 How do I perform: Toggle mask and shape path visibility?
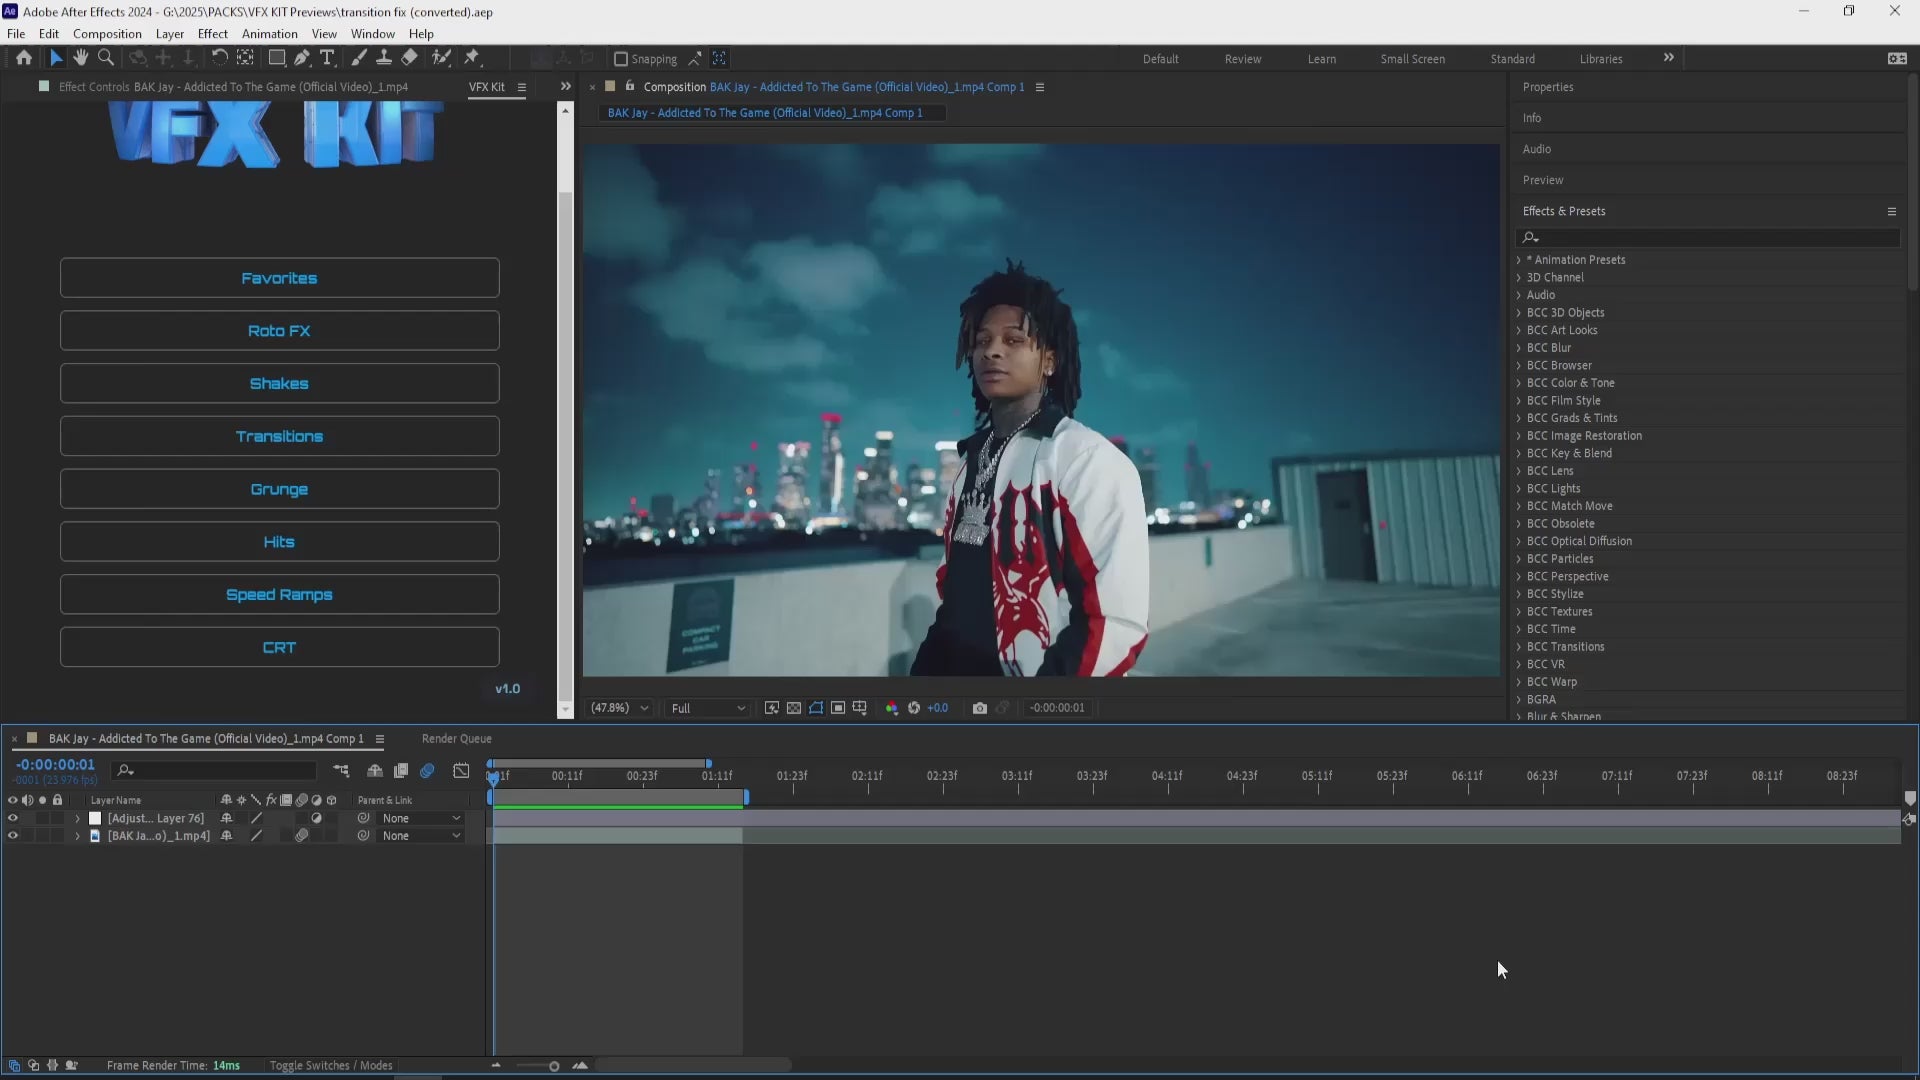816,708
